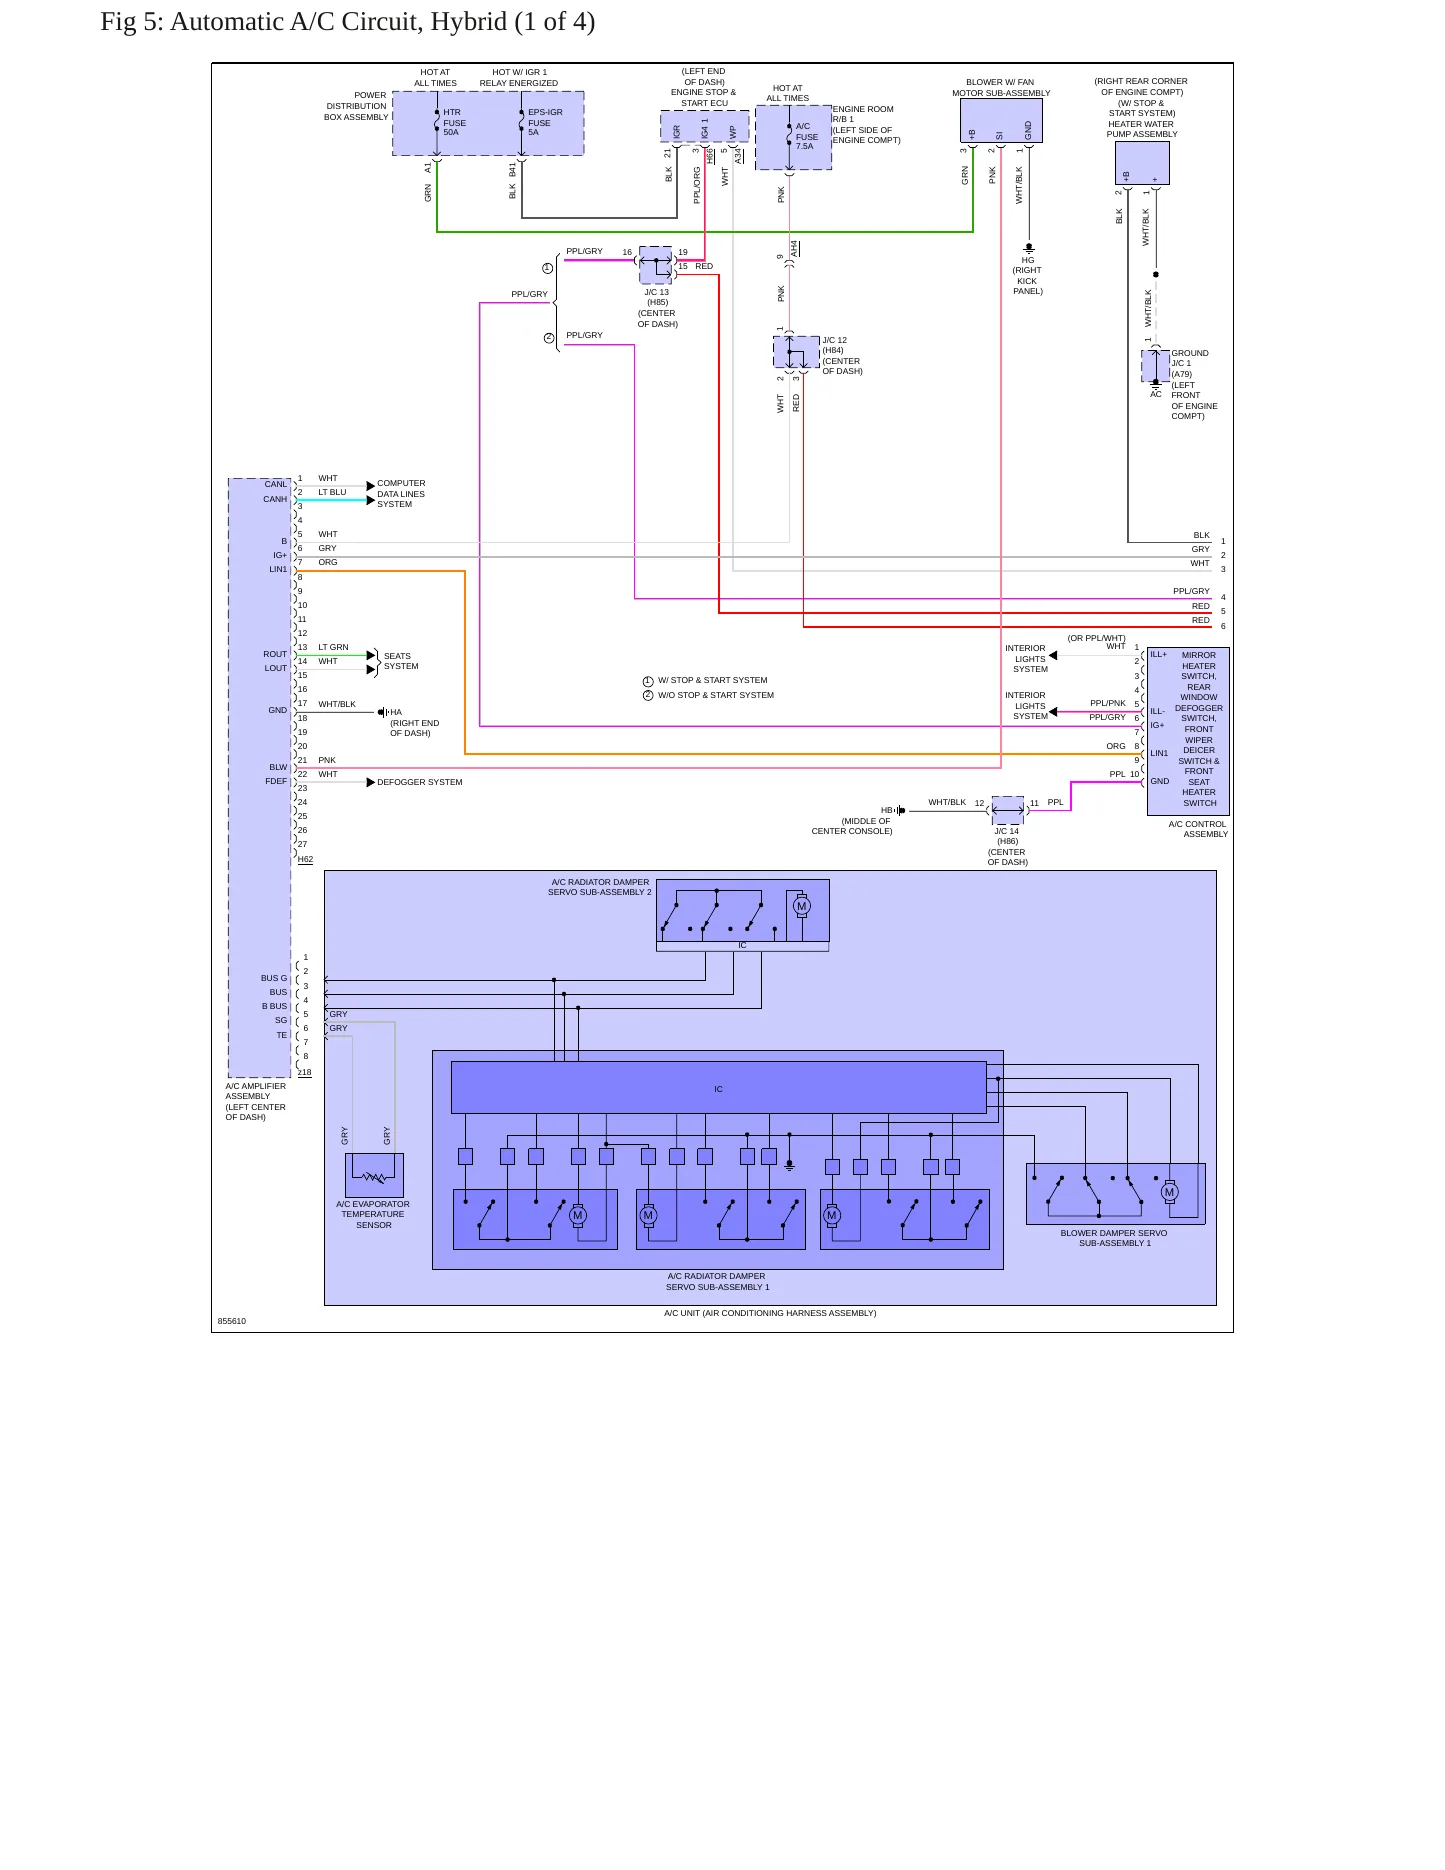Select the "J/C 13 (H85)" junction connector label
This screenshot has height=1870, width=1445.
[657, 297]
